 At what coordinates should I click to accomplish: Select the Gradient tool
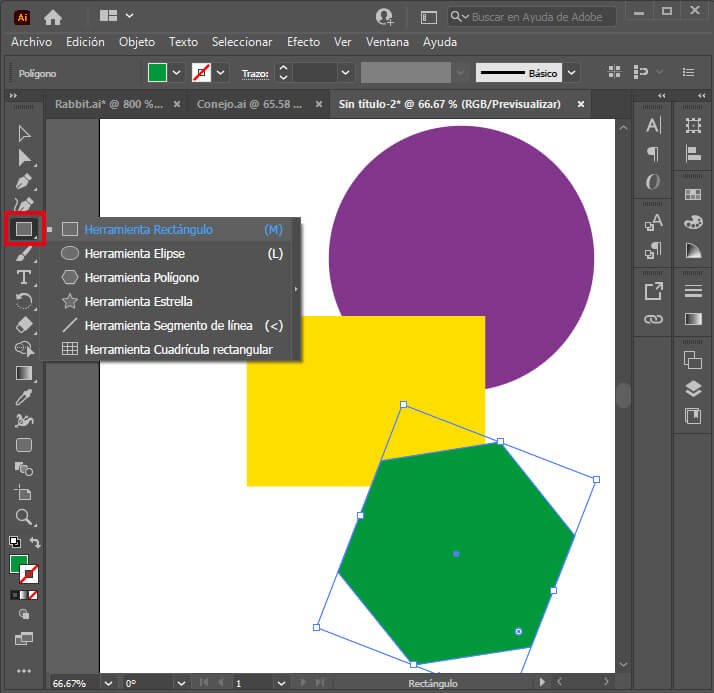[x=24, y=373]
